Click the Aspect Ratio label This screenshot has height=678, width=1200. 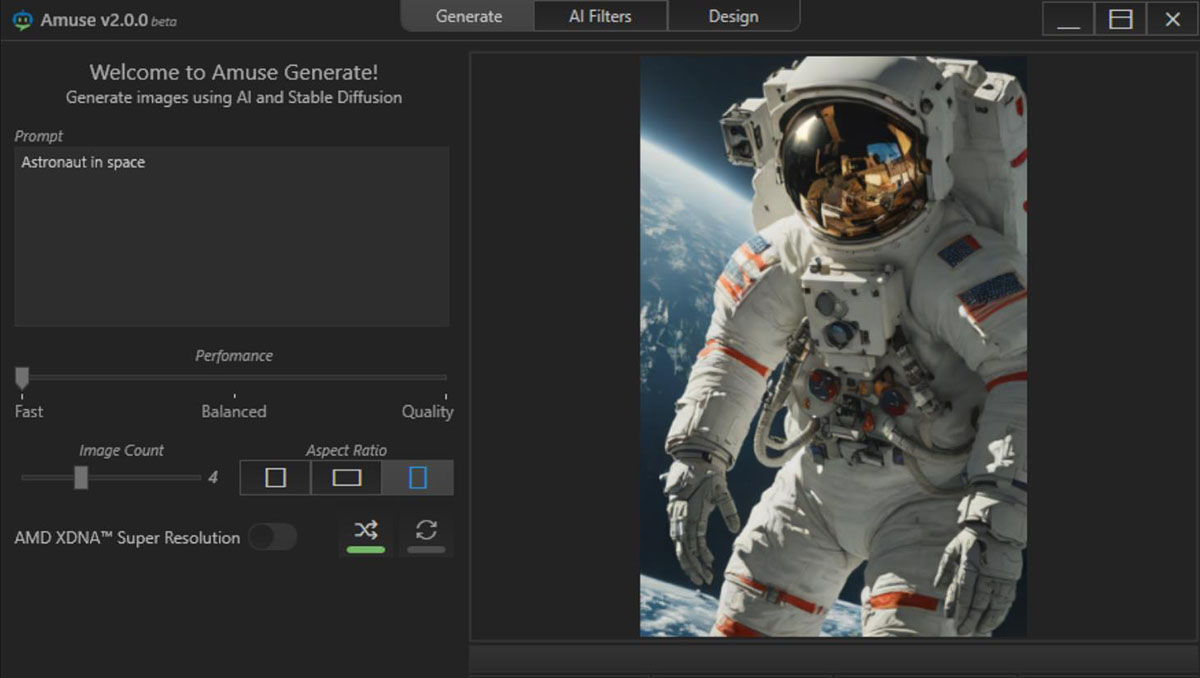tap(346, 450)
